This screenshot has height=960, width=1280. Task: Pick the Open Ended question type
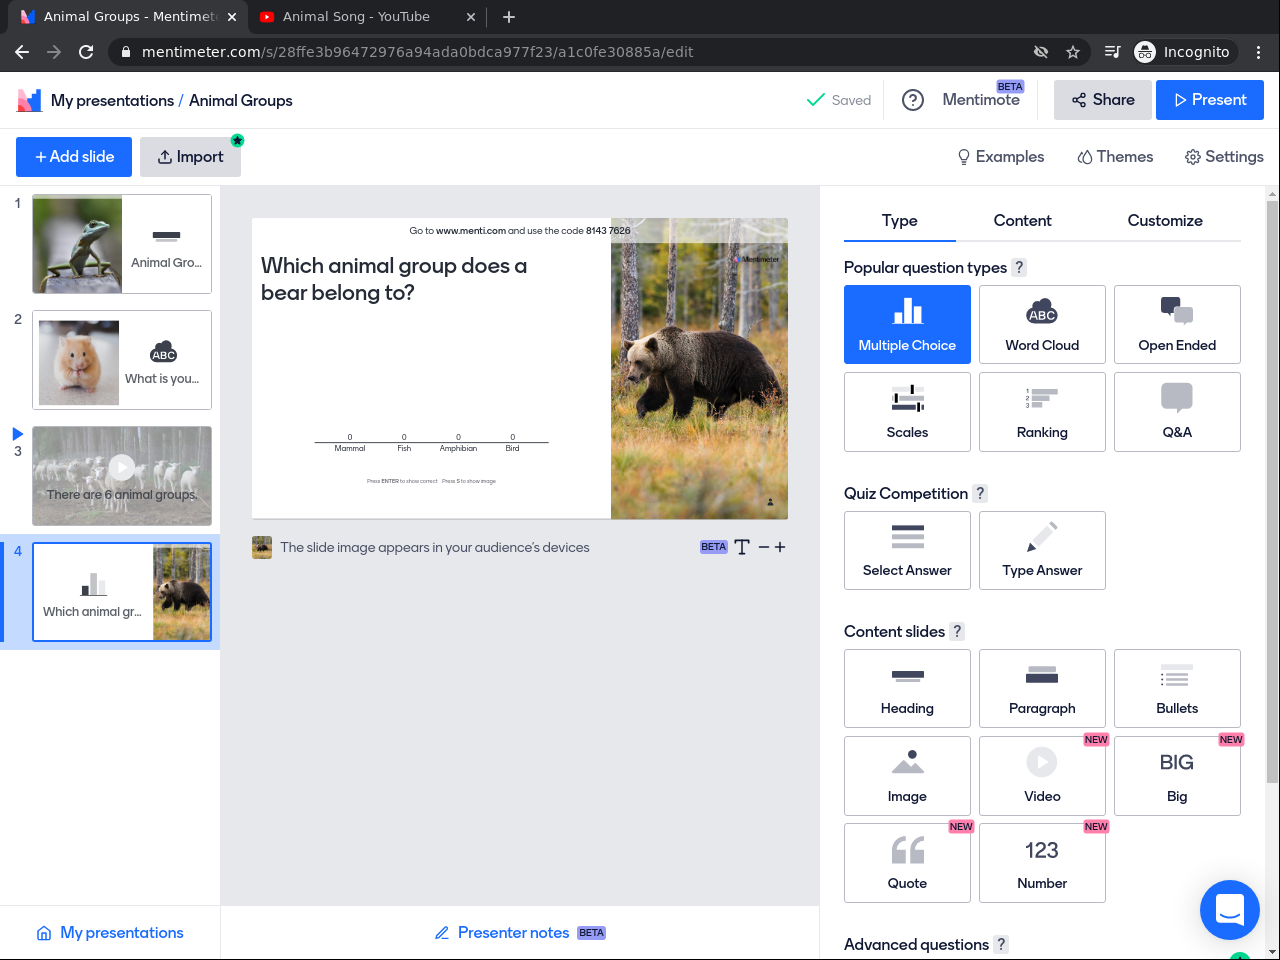[1177, 324]
